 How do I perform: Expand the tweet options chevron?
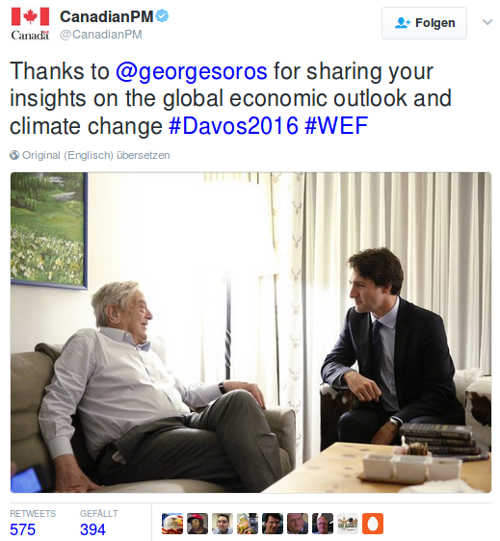click(487, 22)
